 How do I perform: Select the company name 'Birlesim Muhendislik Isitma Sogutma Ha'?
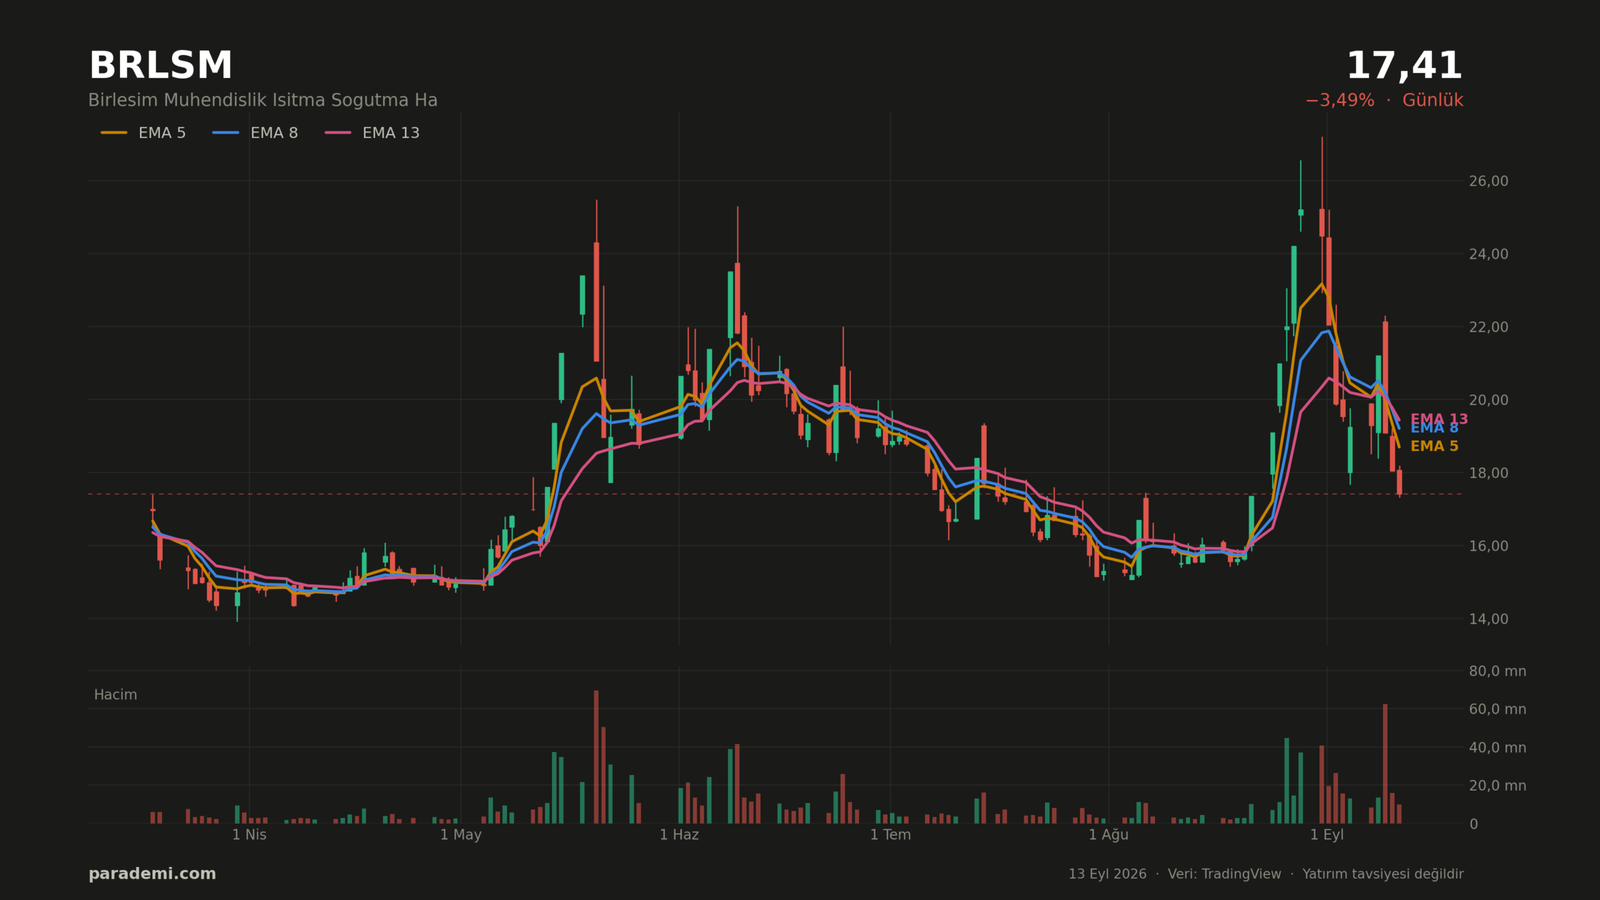pyautogui.click(x=263, y=101)
